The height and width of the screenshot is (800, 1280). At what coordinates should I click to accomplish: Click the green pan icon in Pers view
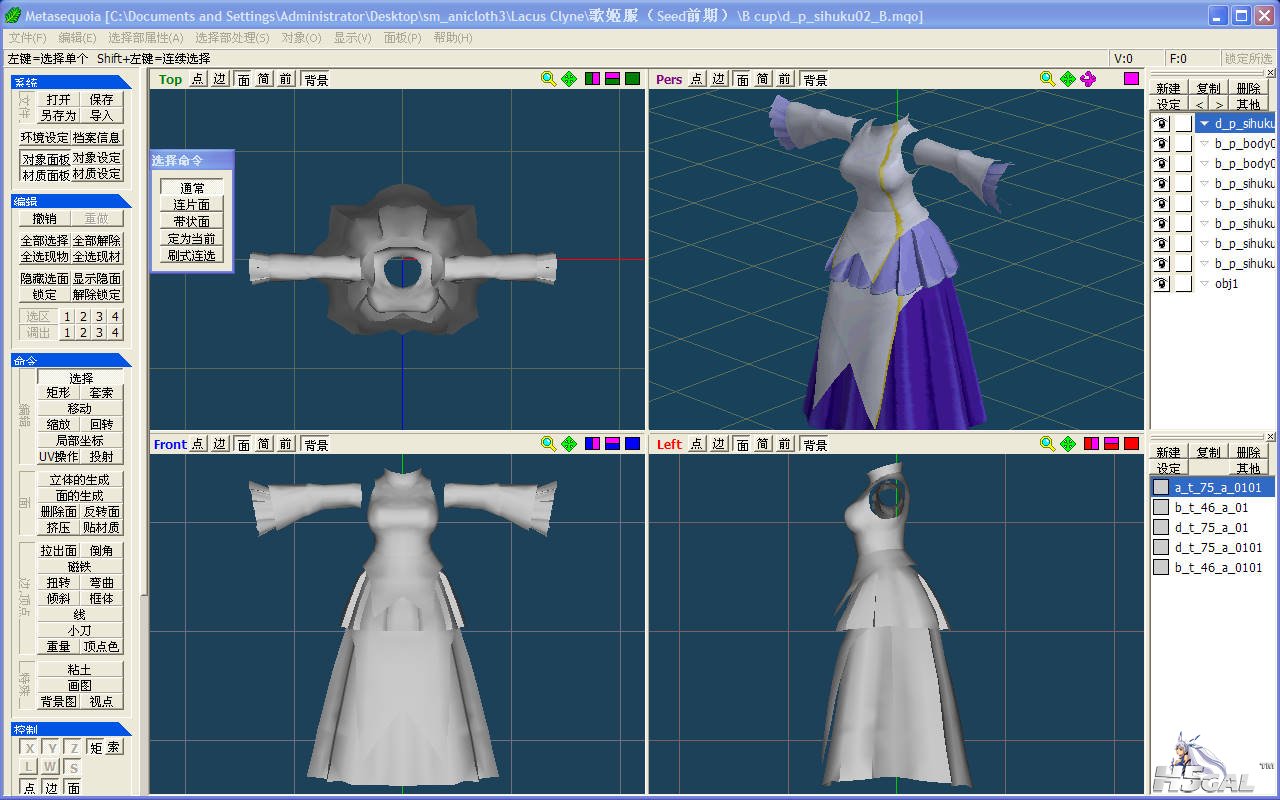pyautogui.click(x=1068, y=79)
